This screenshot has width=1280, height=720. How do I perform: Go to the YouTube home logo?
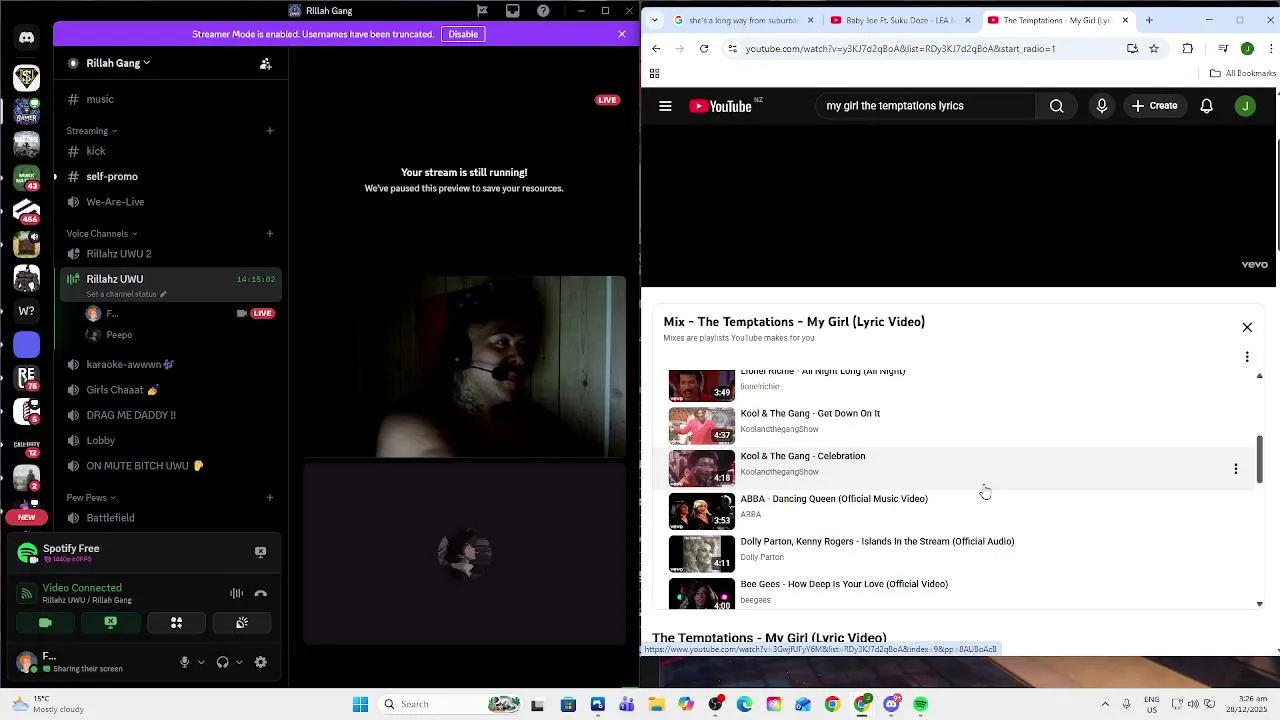pos(720,106)
